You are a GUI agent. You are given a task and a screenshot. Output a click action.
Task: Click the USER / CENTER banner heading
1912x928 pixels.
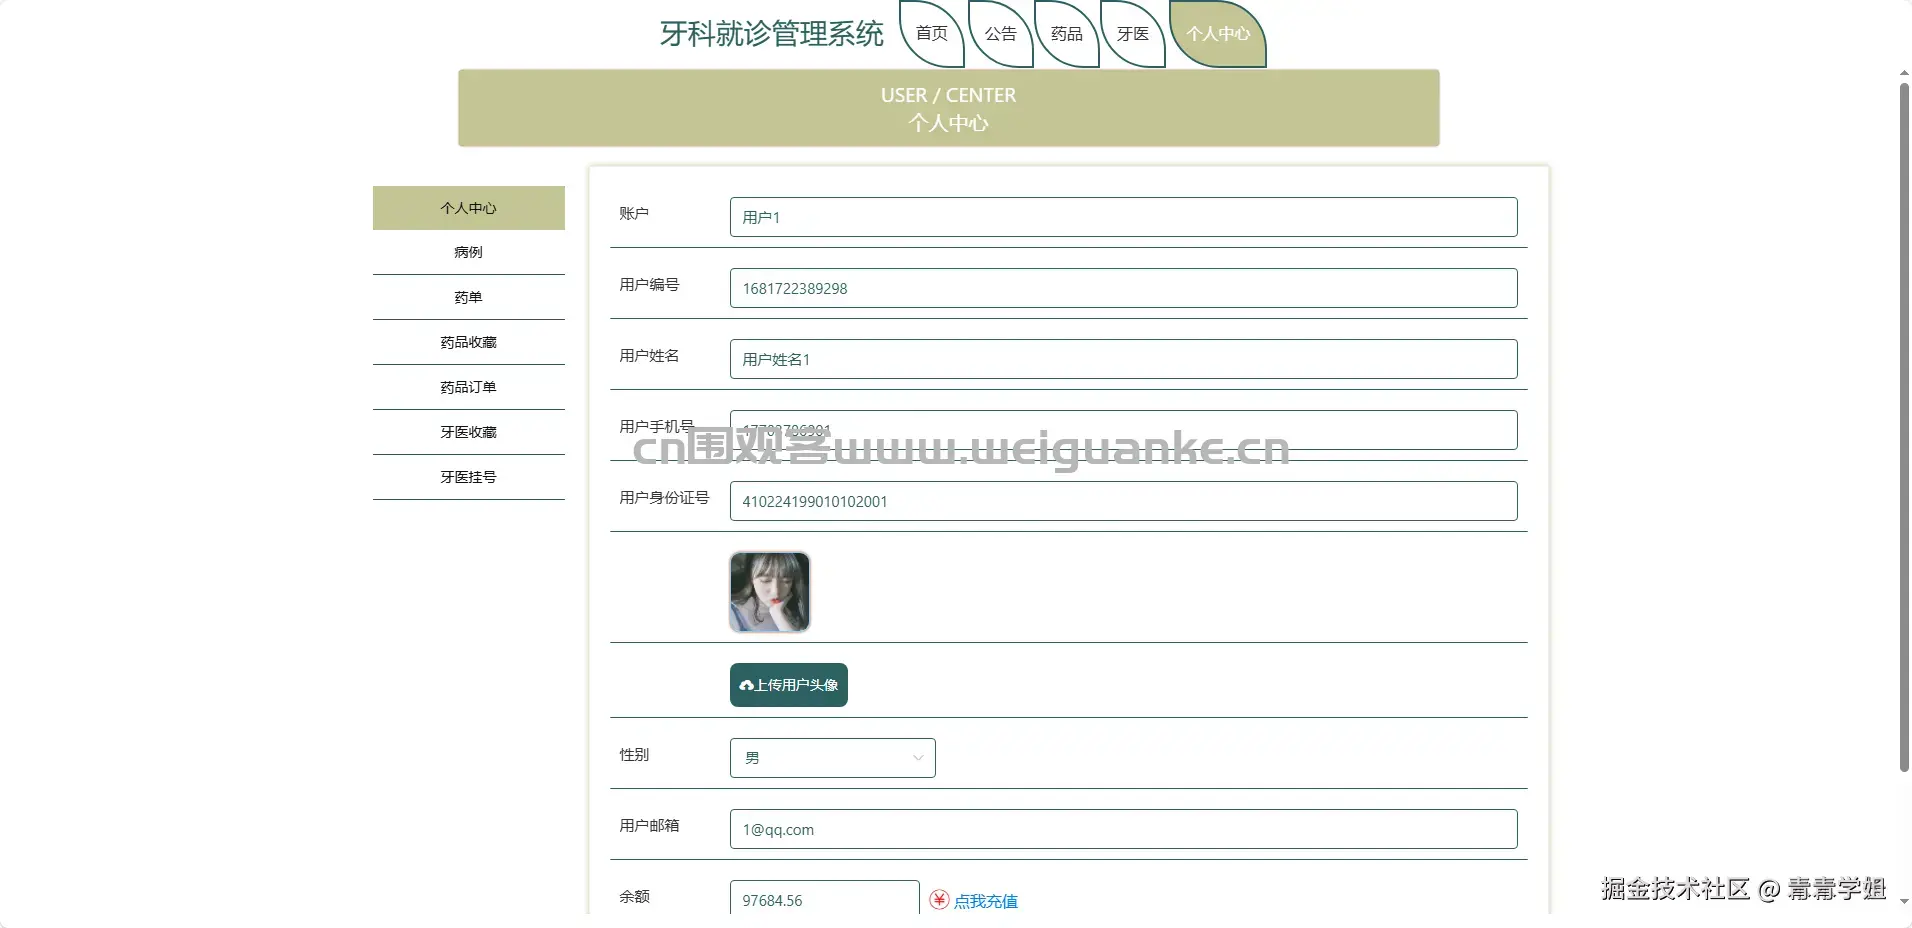pos(948,95)
